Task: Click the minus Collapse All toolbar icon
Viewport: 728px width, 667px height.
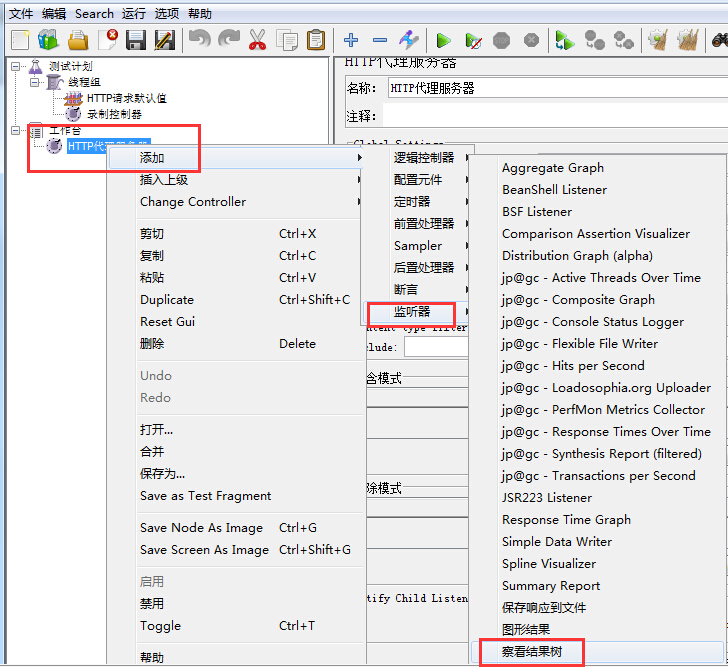Action: [x=380, y=40]
